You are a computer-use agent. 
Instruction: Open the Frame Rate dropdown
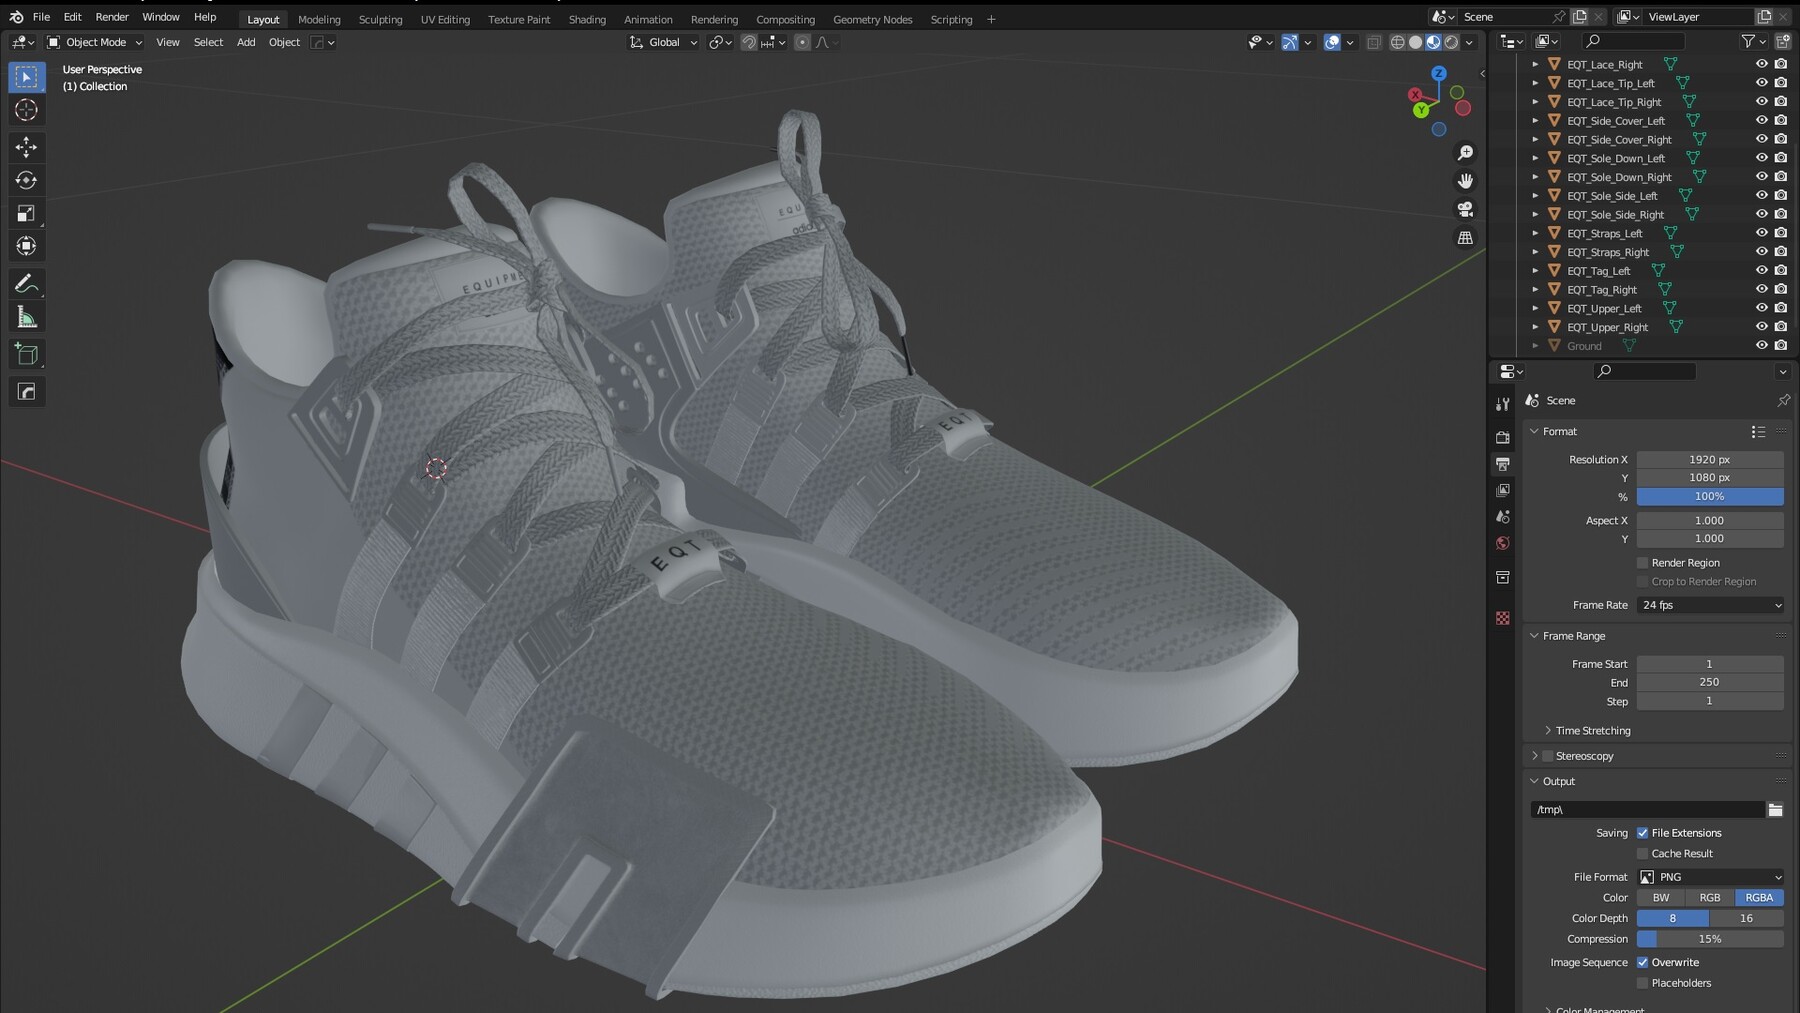tap(1710, 605)
